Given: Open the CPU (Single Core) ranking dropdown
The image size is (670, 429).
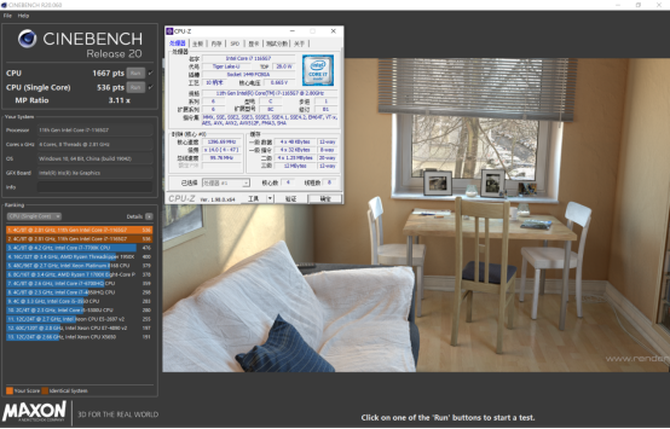Looking at the screenshot, I should point(34,216).
